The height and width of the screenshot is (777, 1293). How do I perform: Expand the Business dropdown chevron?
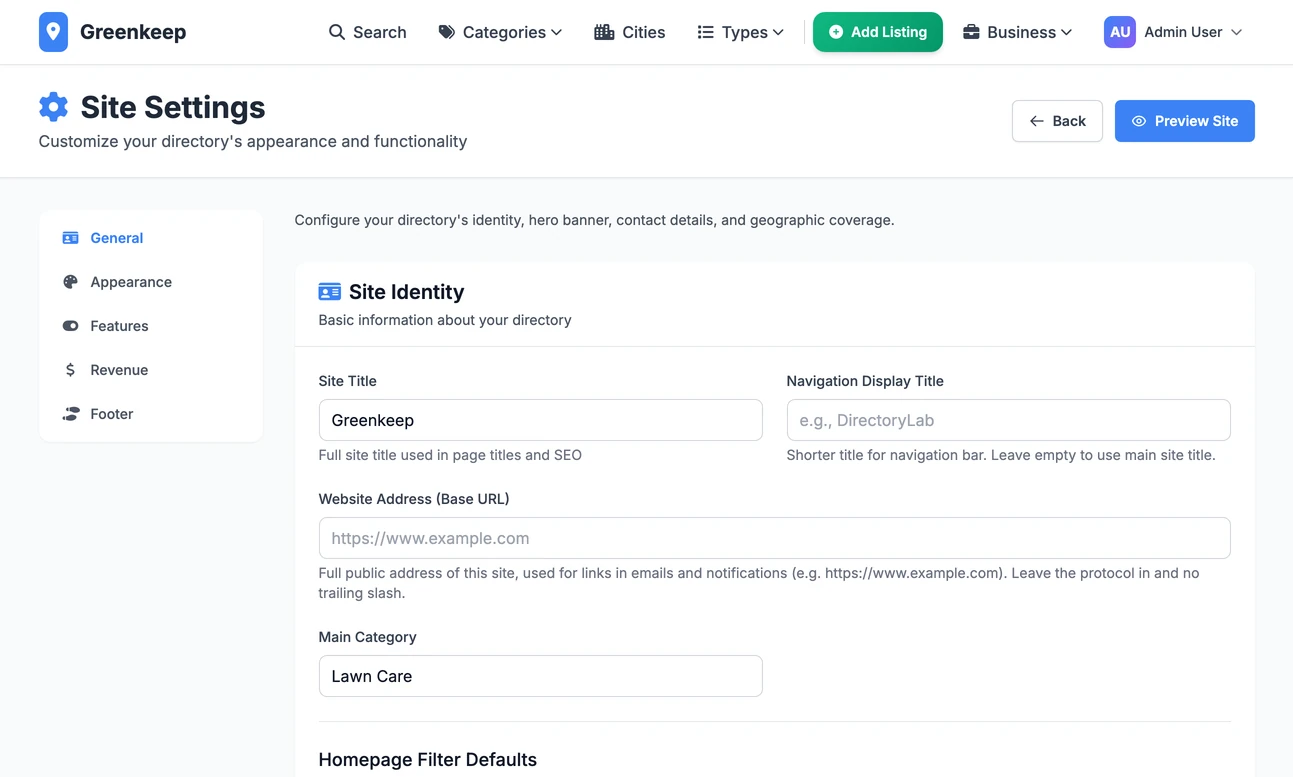[1066, 32]
